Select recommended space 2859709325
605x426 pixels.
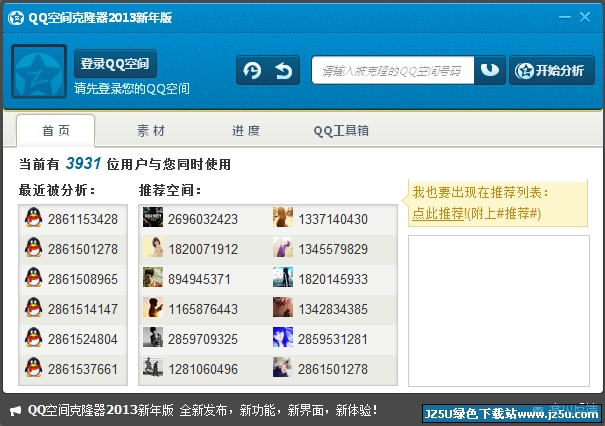tap(203, 340)
